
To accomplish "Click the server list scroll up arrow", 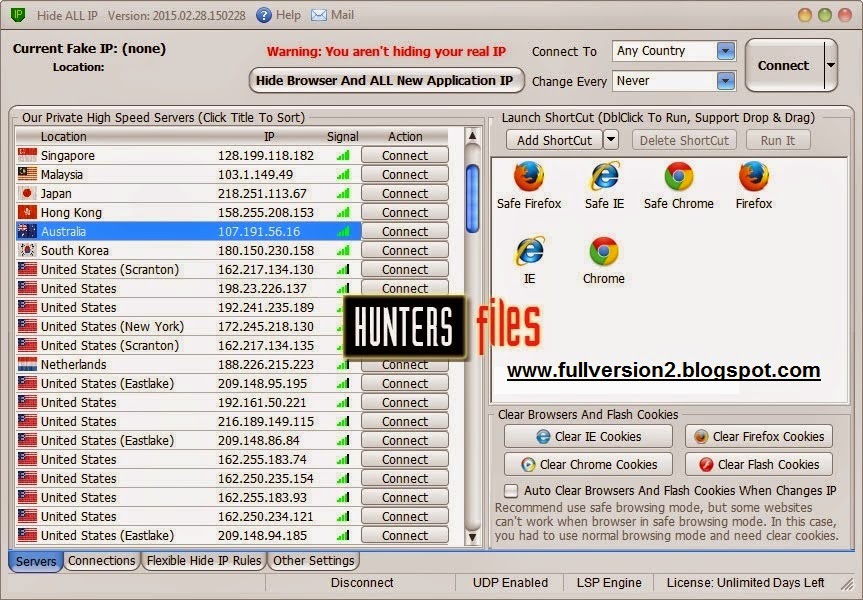I will tap(472, 135).
